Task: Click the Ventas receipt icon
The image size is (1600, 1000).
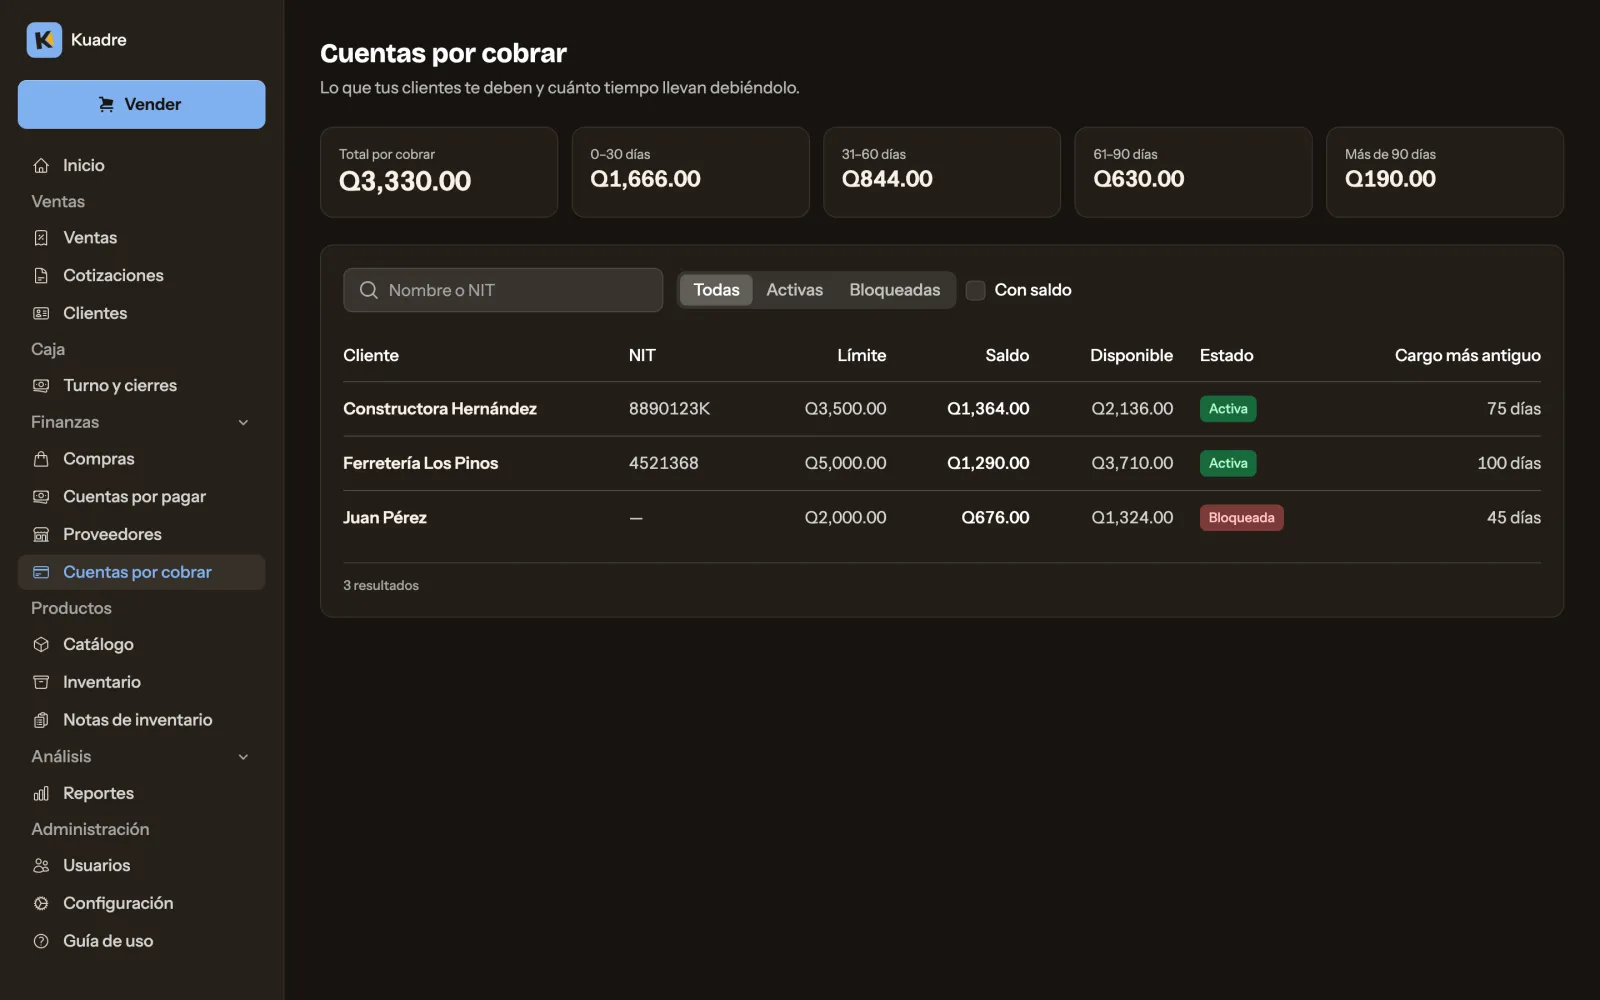Action: point(41,238)
